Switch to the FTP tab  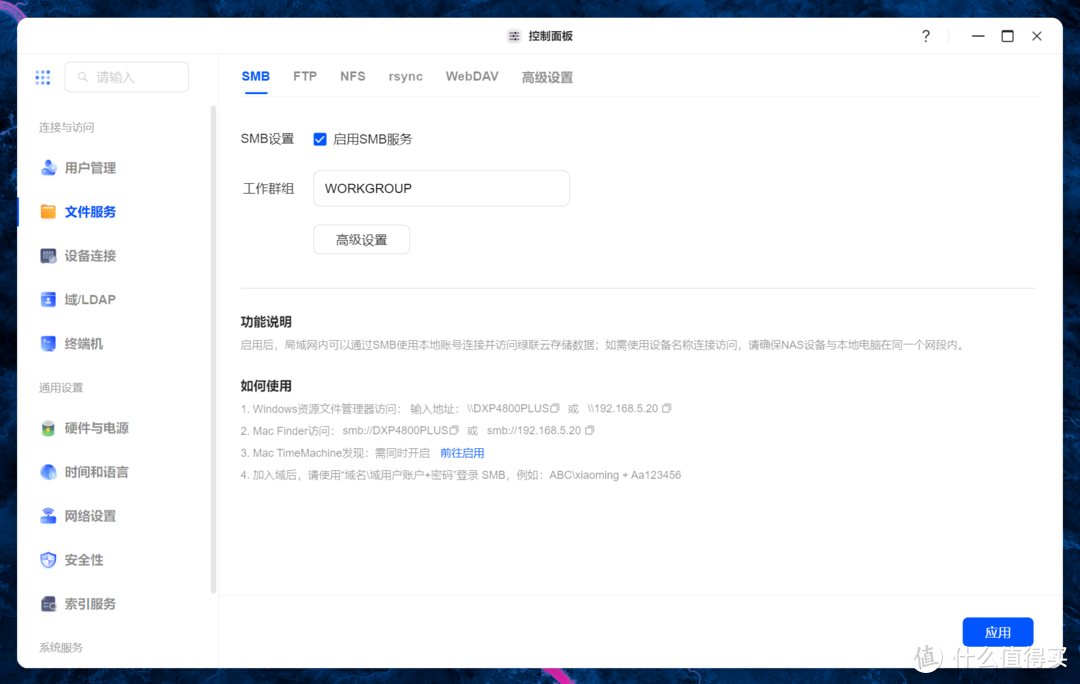tap(304, 76)
